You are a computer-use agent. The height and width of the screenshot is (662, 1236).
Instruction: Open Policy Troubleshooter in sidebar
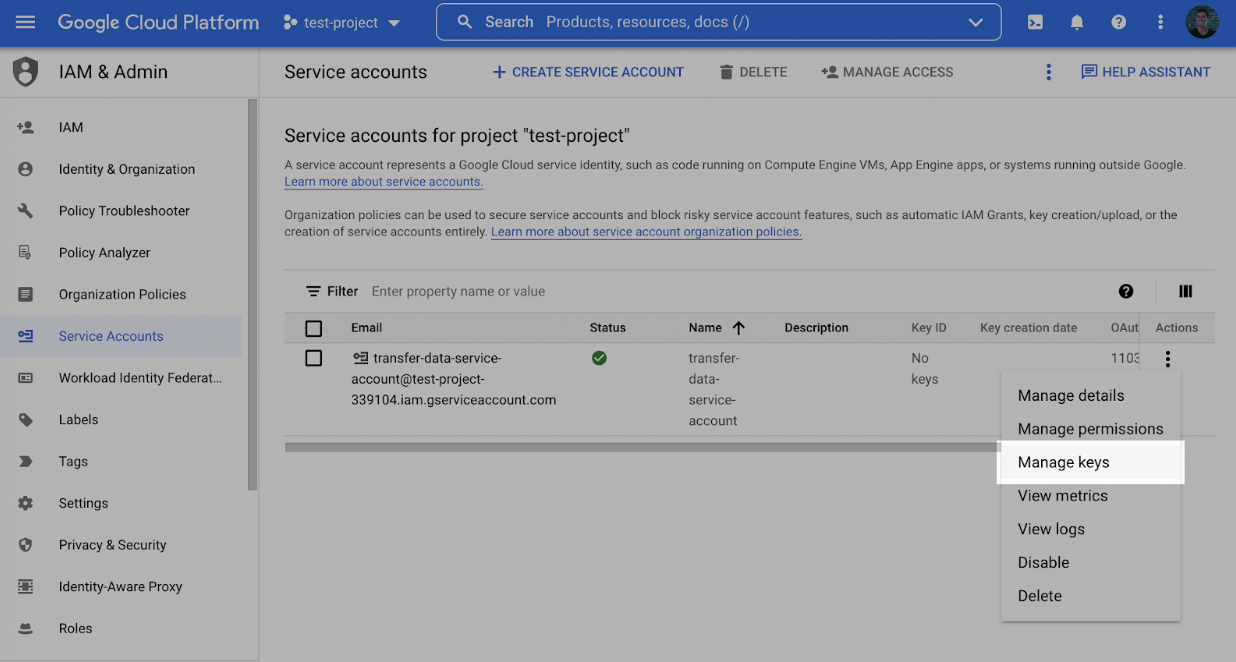pos(124,211)
